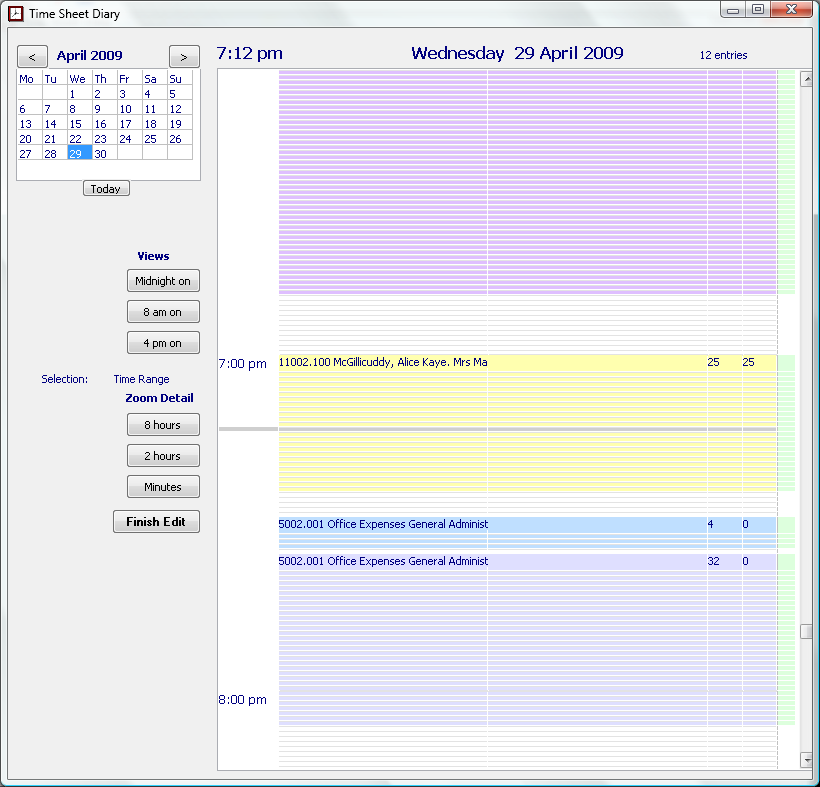Screen dimensions: 820x787
Task: Set zoom detail to Minutes
Action: [163, 487]
